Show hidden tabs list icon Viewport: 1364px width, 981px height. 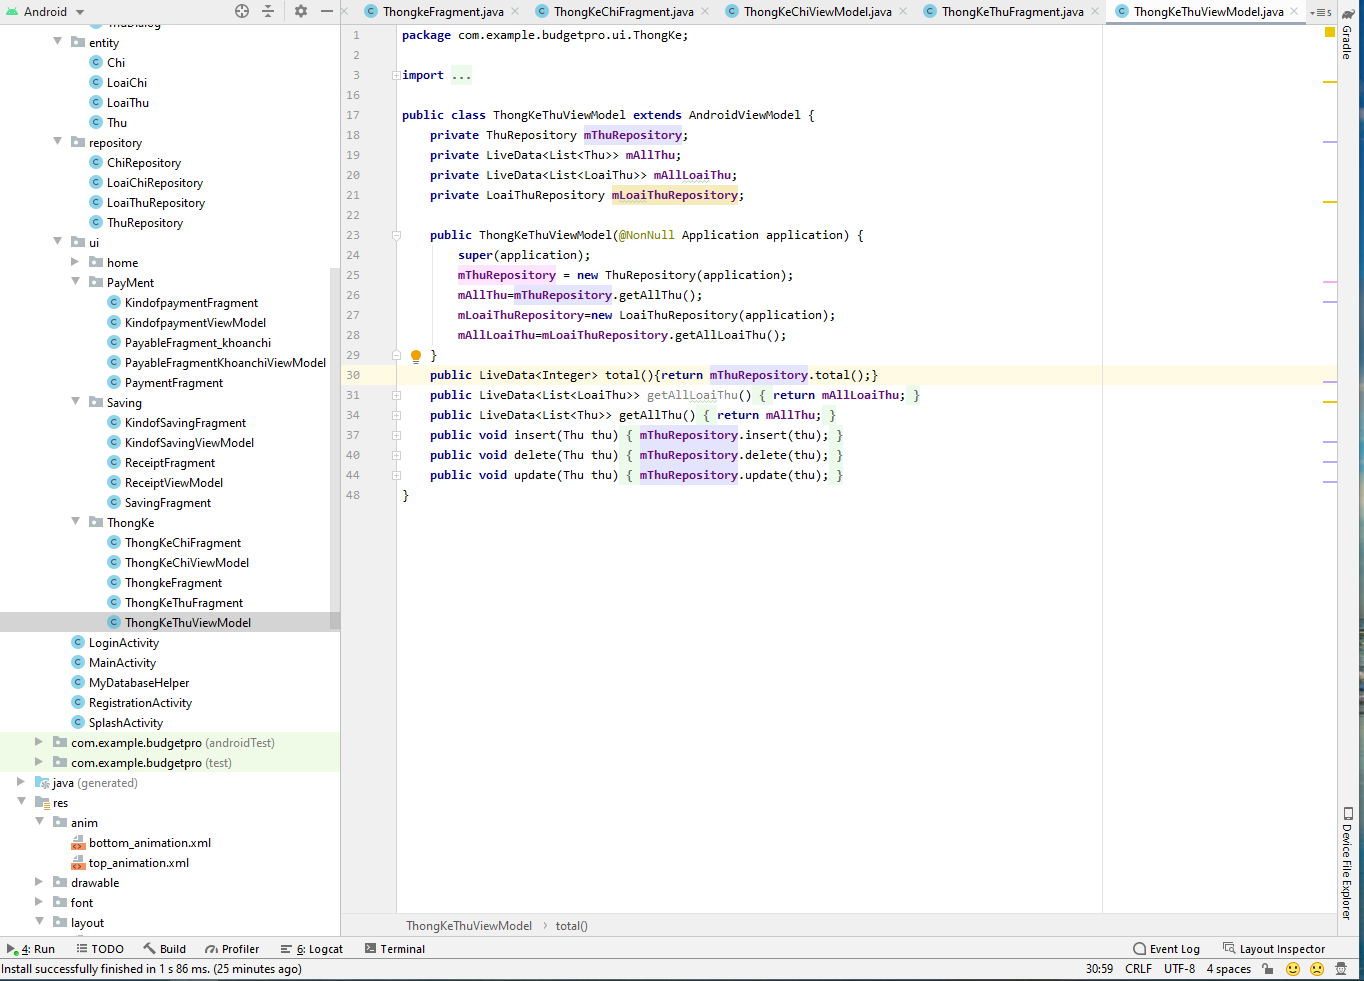(x=1321, y=12)
